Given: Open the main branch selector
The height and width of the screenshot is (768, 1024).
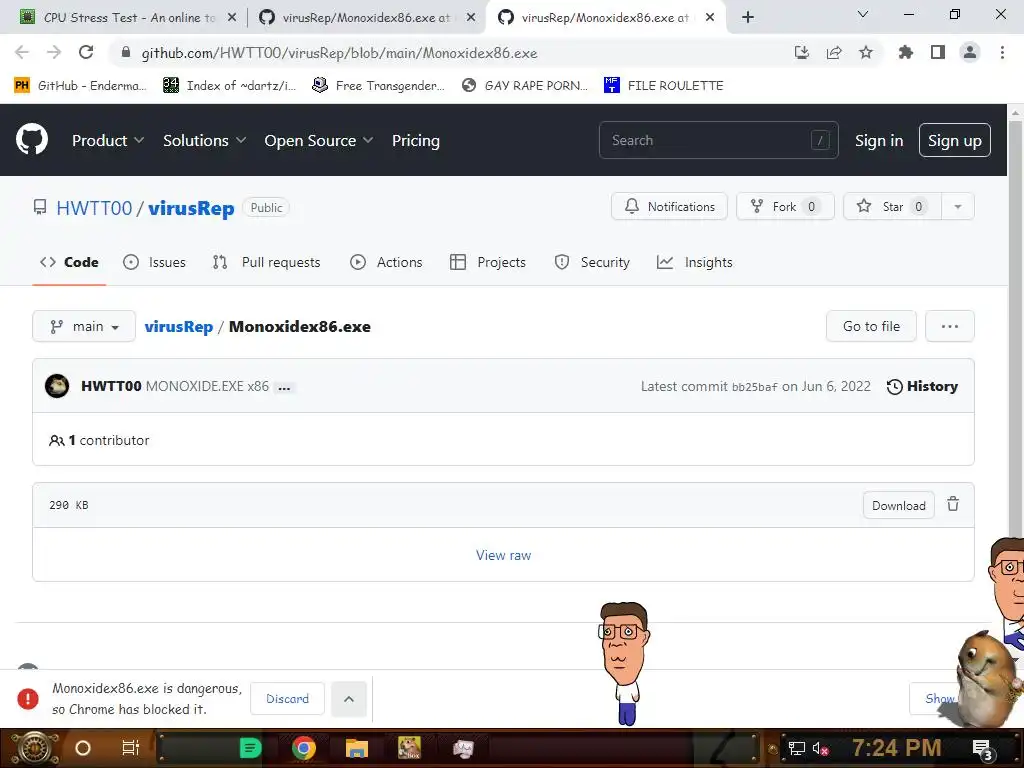Looking at the screenshot, I should tap(84, 326).
